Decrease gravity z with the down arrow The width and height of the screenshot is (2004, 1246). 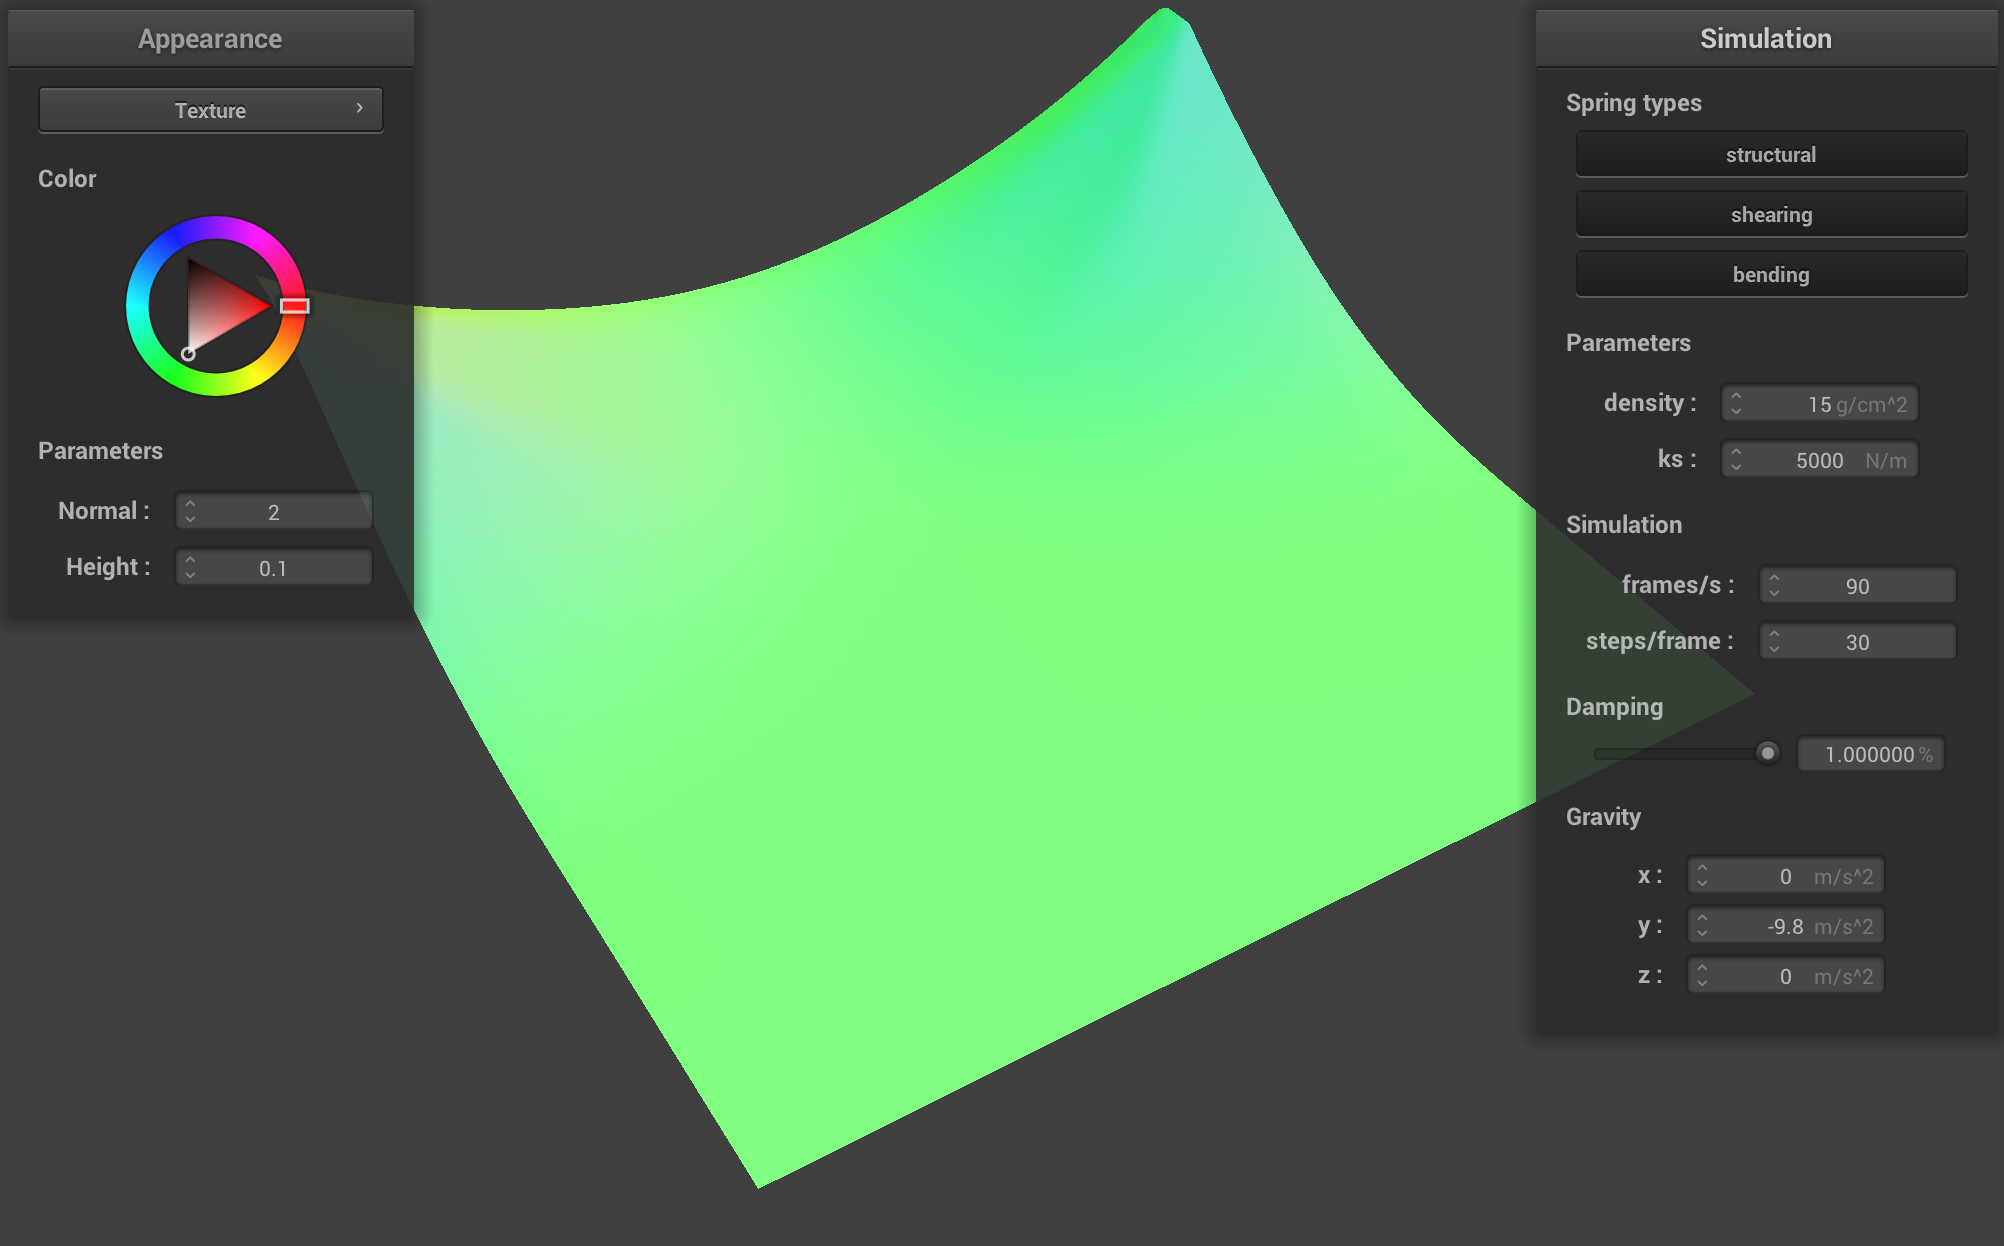[1702, 983]
